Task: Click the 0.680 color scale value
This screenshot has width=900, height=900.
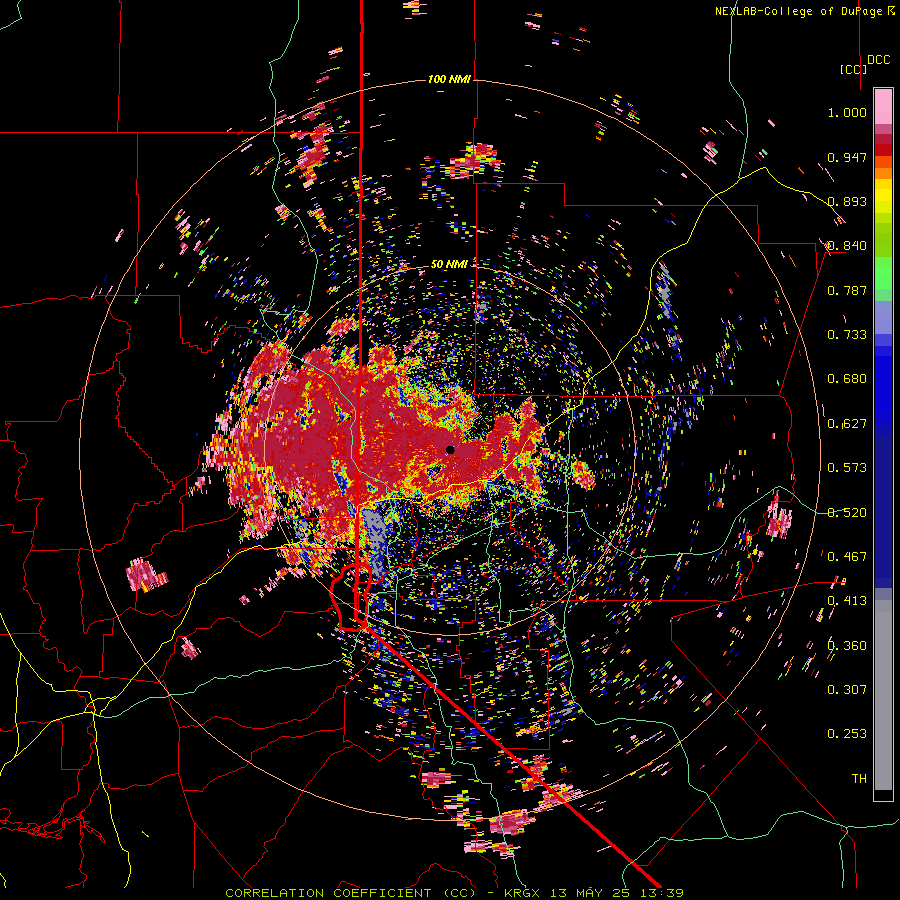Action: pyautogui.click(x=847, y=379)
